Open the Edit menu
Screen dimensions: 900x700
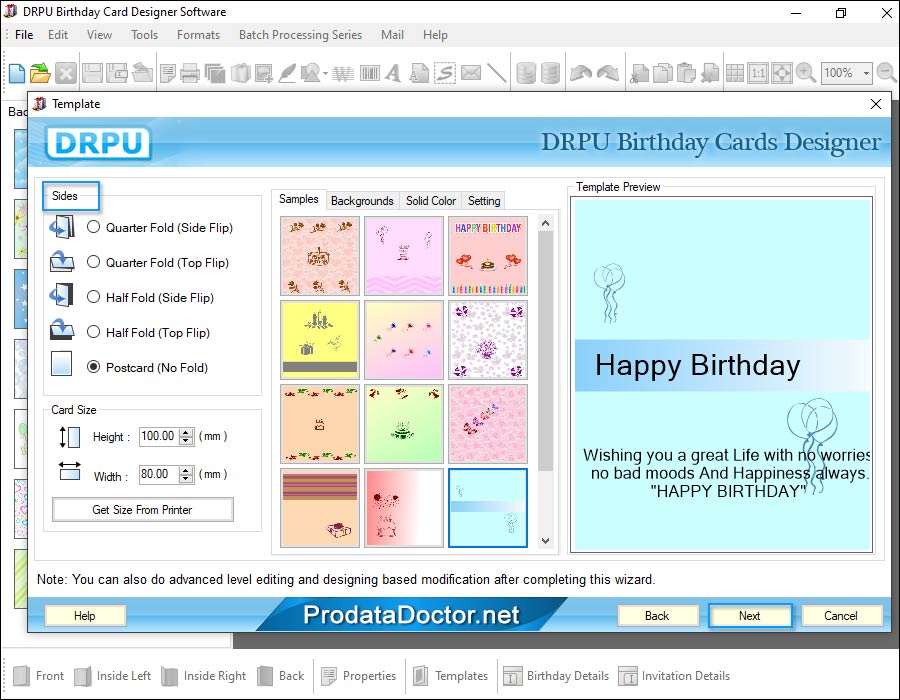tap(57, 34)
